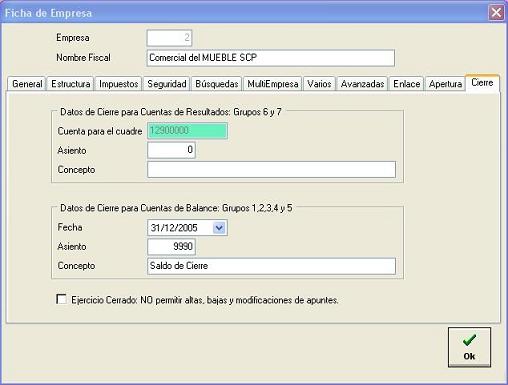Click the Fecha label
Viewport: 508px width, 385px height.
click(x=70, y=227)
